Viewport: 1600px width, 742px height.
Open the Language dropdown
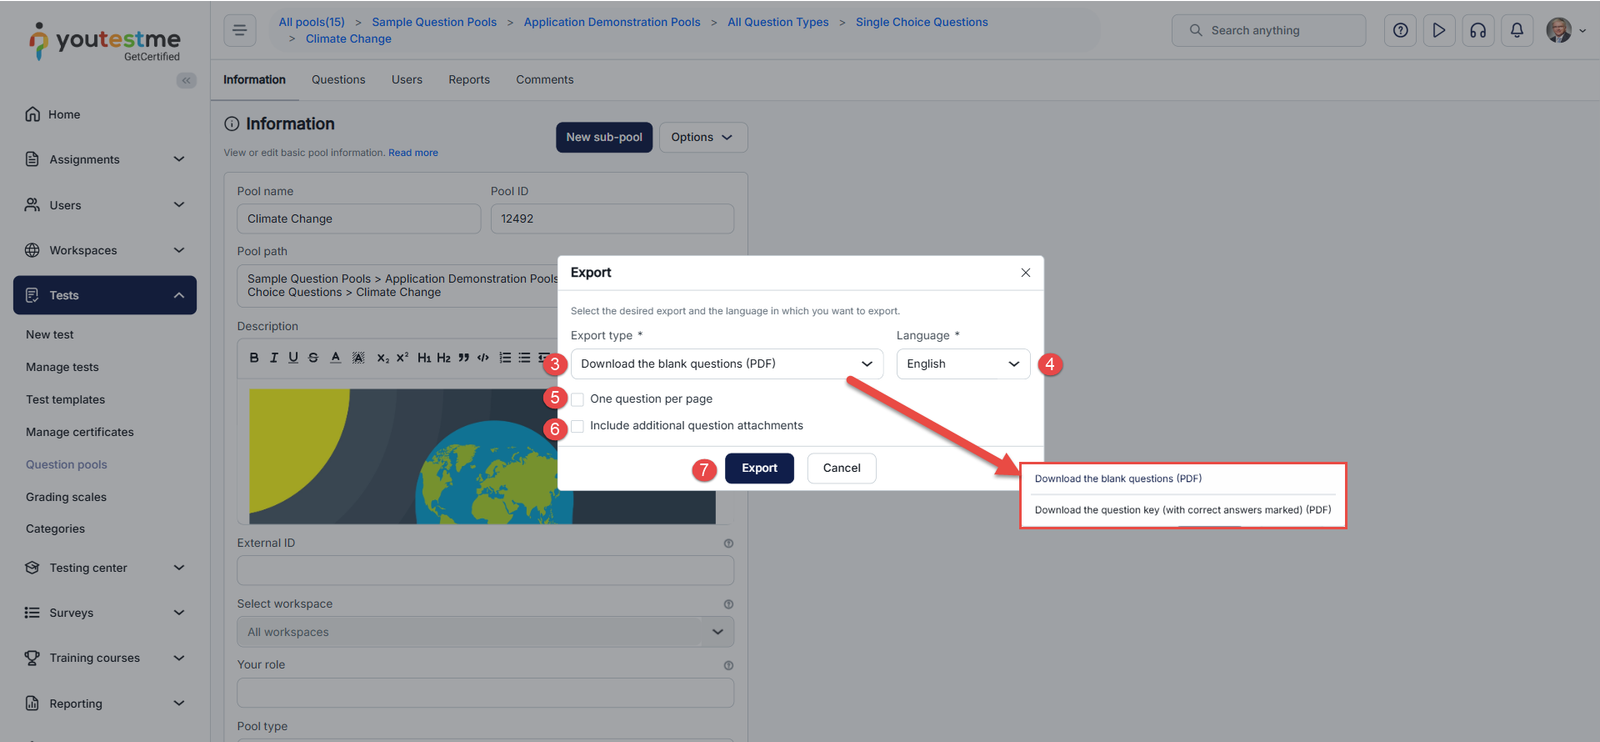[962, 364]
